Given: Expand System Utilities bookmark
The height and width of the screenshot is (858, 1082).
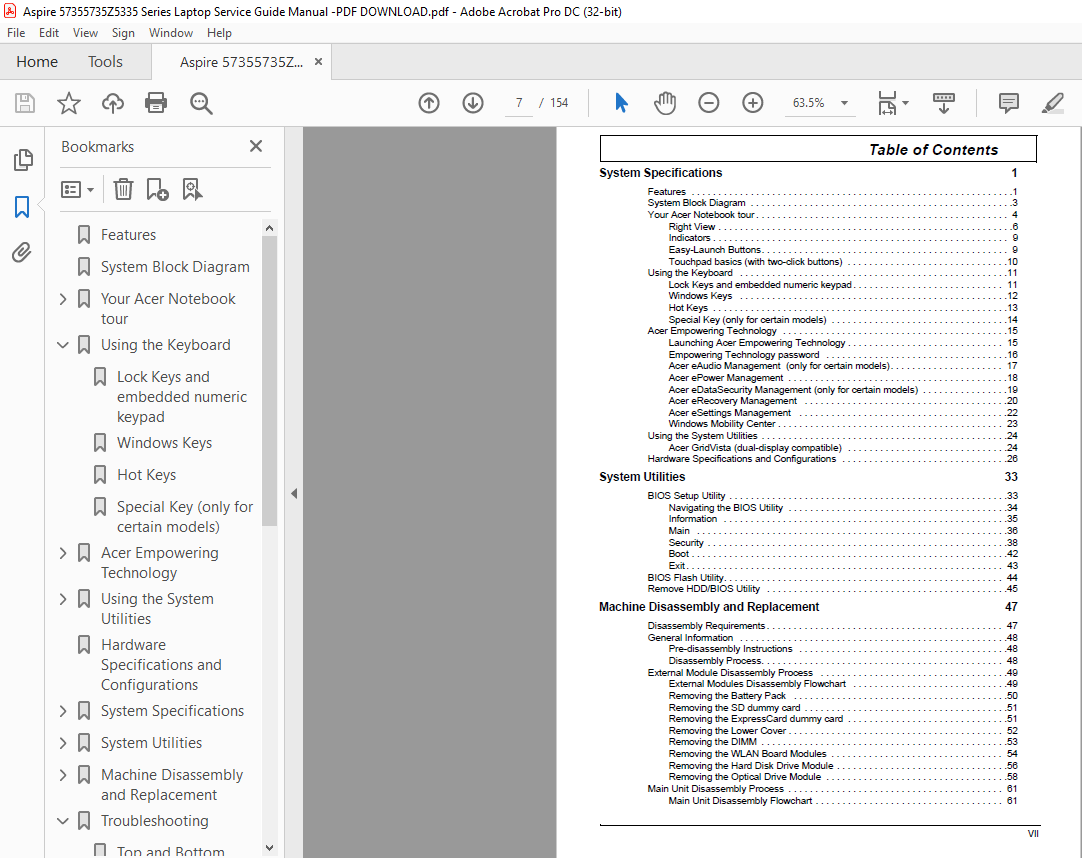Looking at the screenshot, I should pyautogui.click(x=63, y=743).
